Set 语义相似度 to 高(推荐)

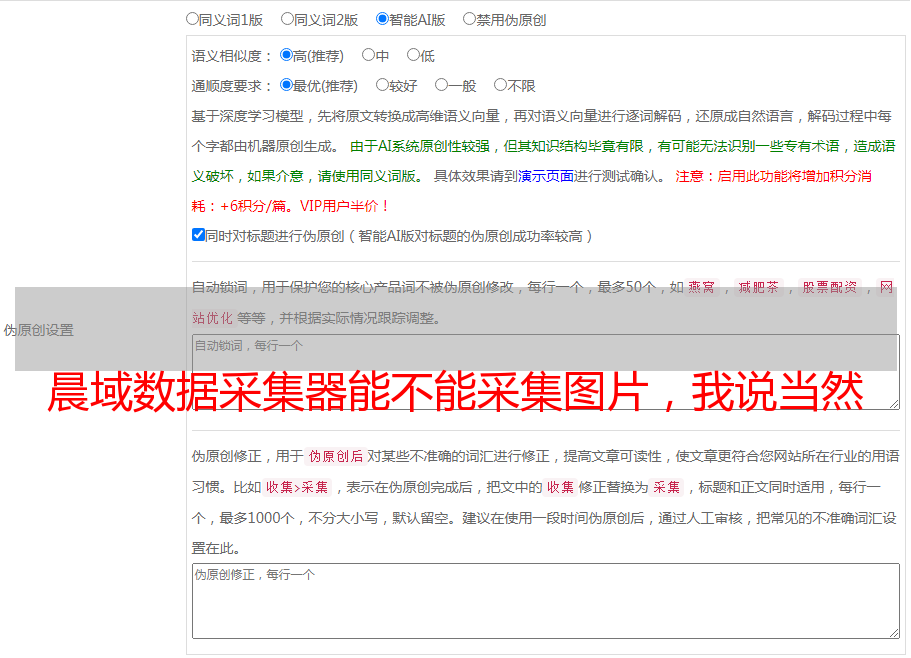tap(286, 56)
